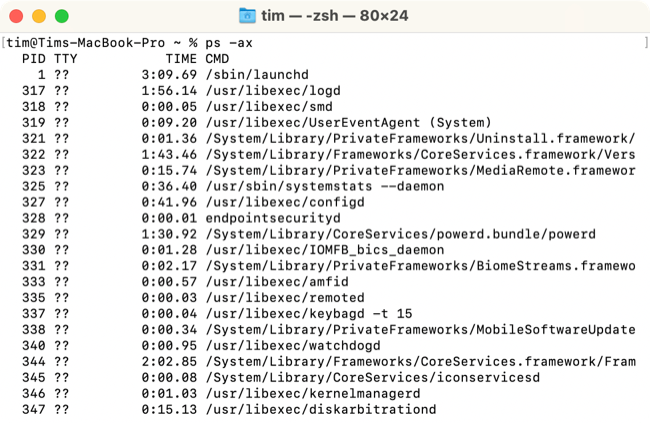Close the Terminal window with red button
Screen dimensions: 650x423
coord(20,17)
